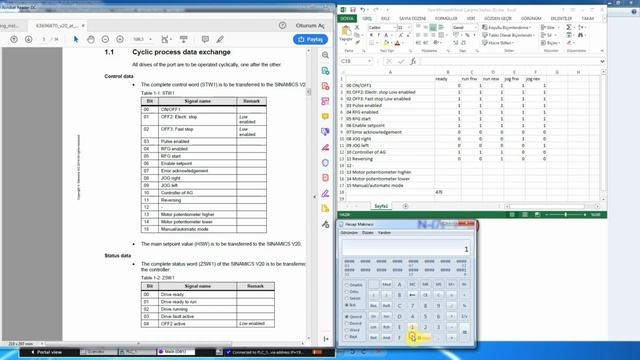The image size is (640, 360).
Task: Click the fit-page view icon in Acrobat
Action: pos(165,39)
